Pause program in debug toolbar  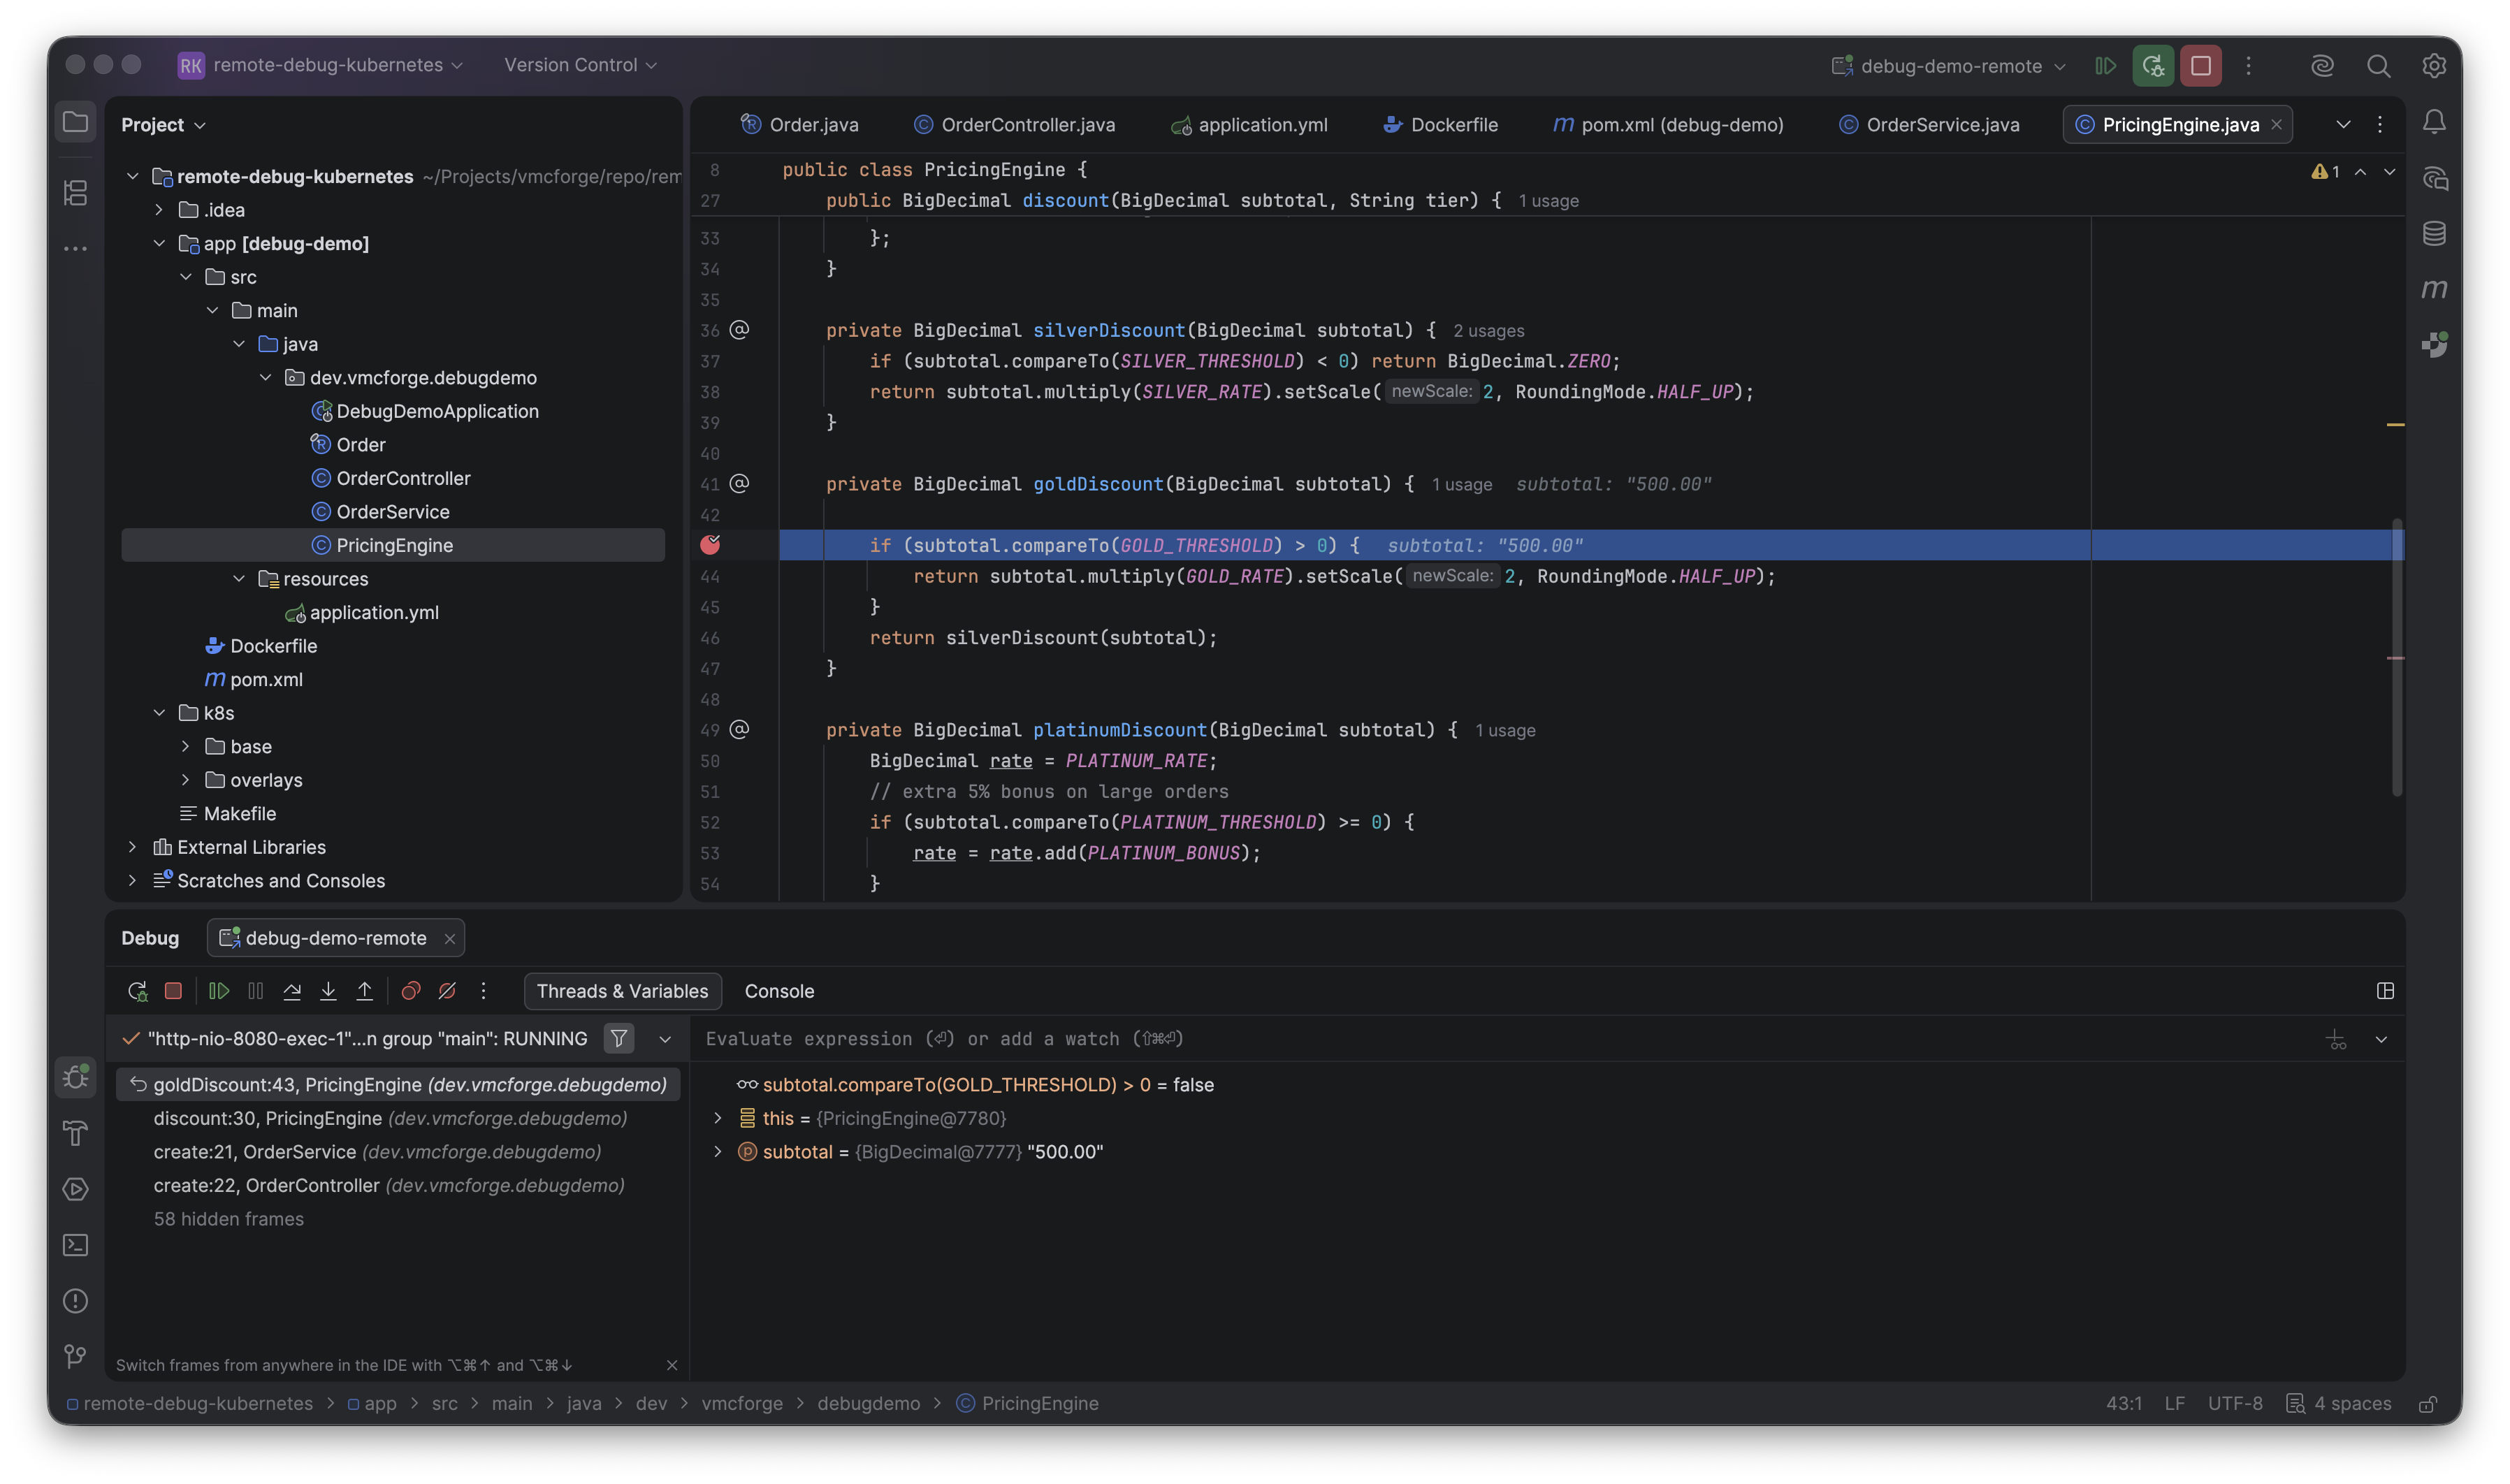[x=256, y=991]
